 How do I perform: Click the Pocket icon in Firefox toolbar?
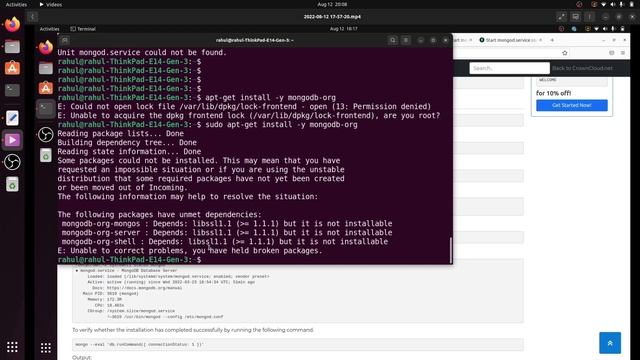(611, 53)
